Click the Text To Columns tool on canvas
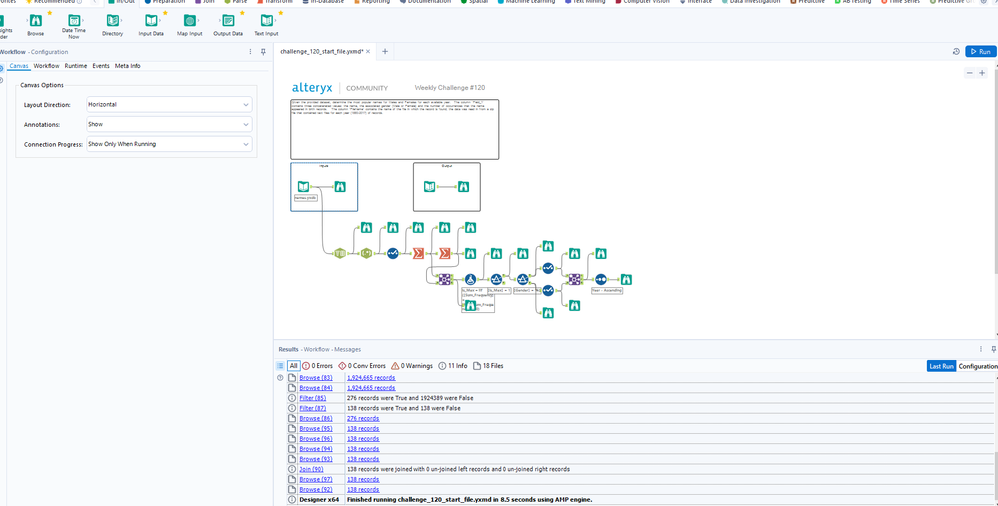This screenshot has width=998, height=506. [341, 253]
